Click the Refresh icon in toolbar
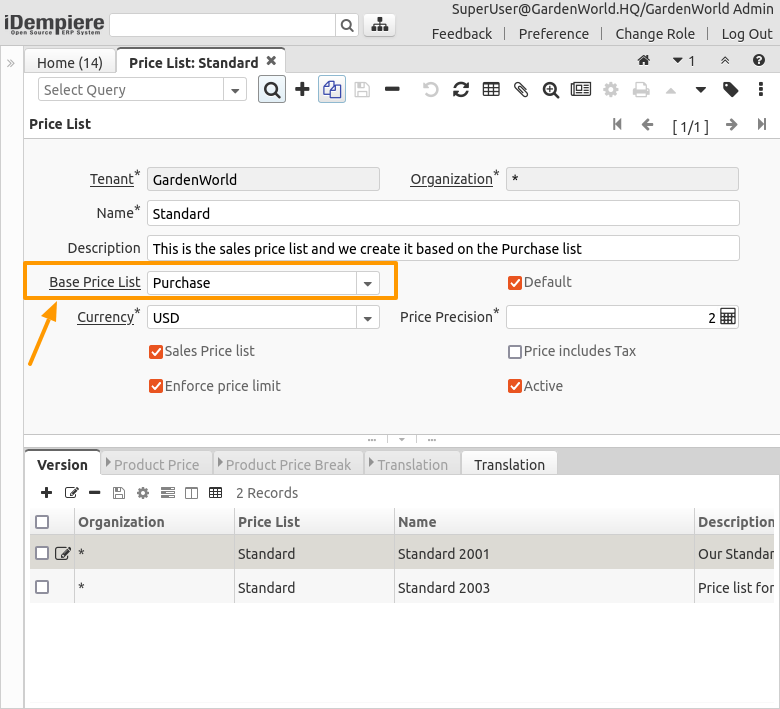The height and width of the screenshot is (709, 780). tap(461, 90)
